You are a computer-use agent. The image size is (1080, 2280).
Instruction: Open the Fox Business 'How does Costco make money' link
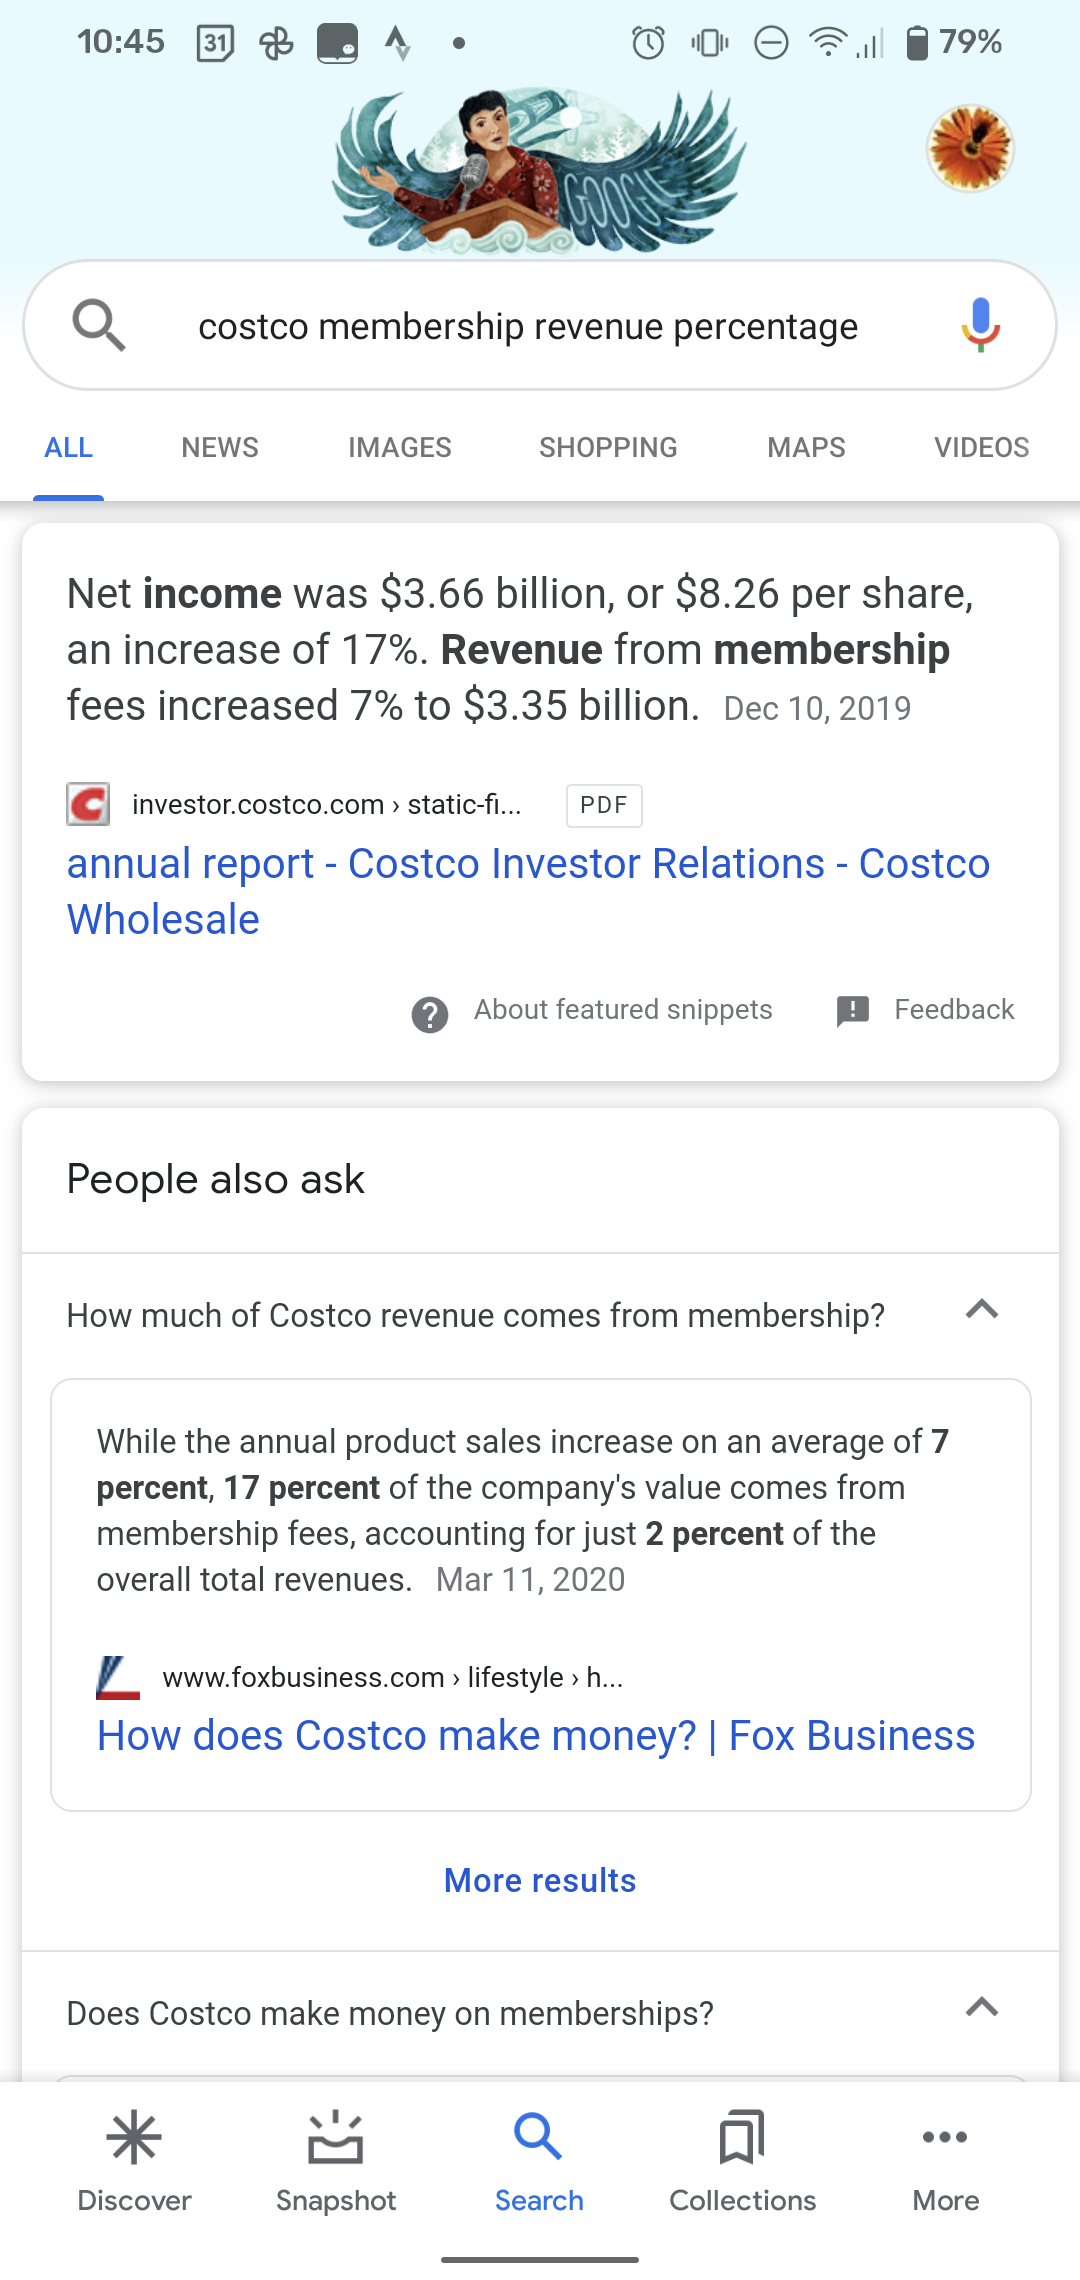coord(536,1736)
